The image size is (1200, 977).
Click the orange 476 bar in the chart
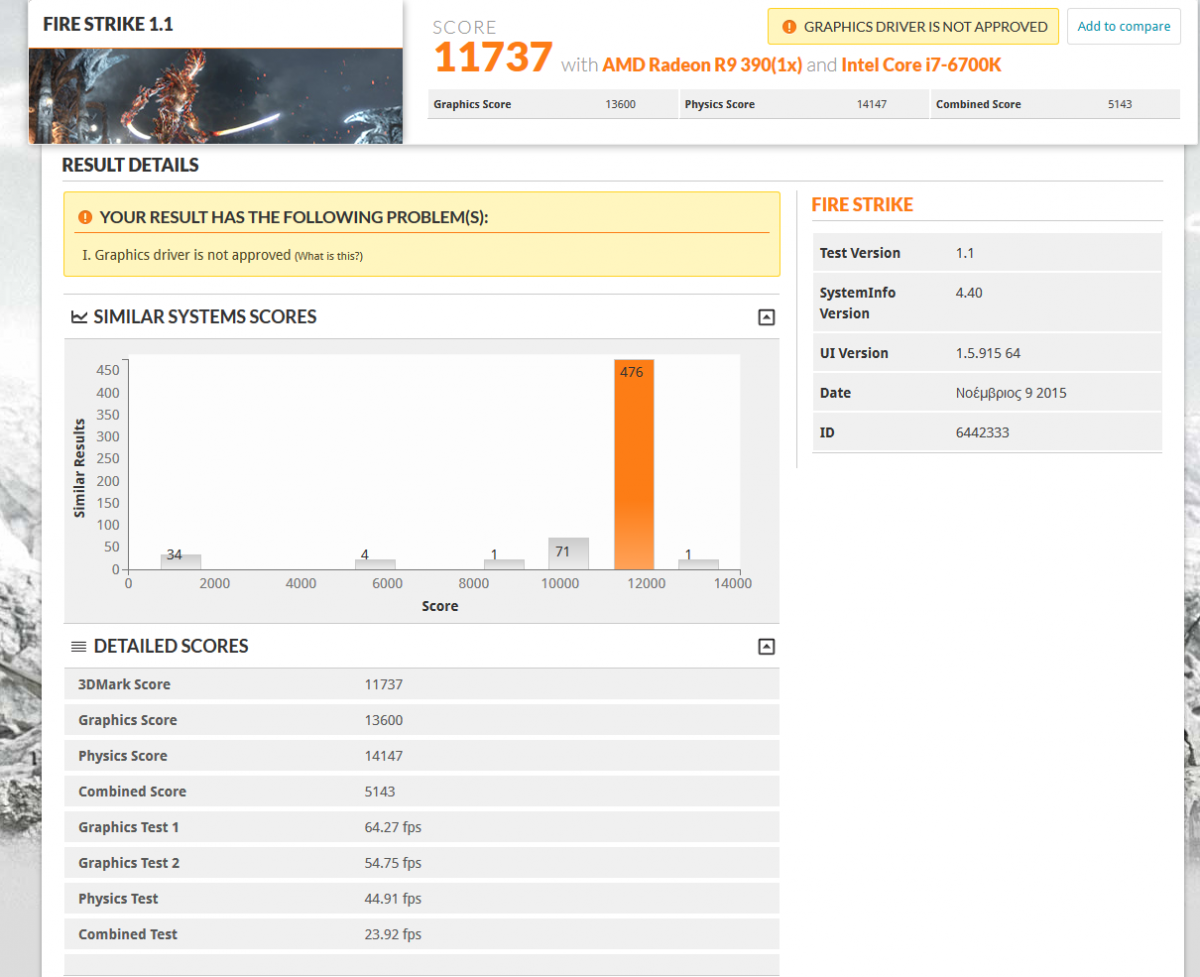click(633, 464)
